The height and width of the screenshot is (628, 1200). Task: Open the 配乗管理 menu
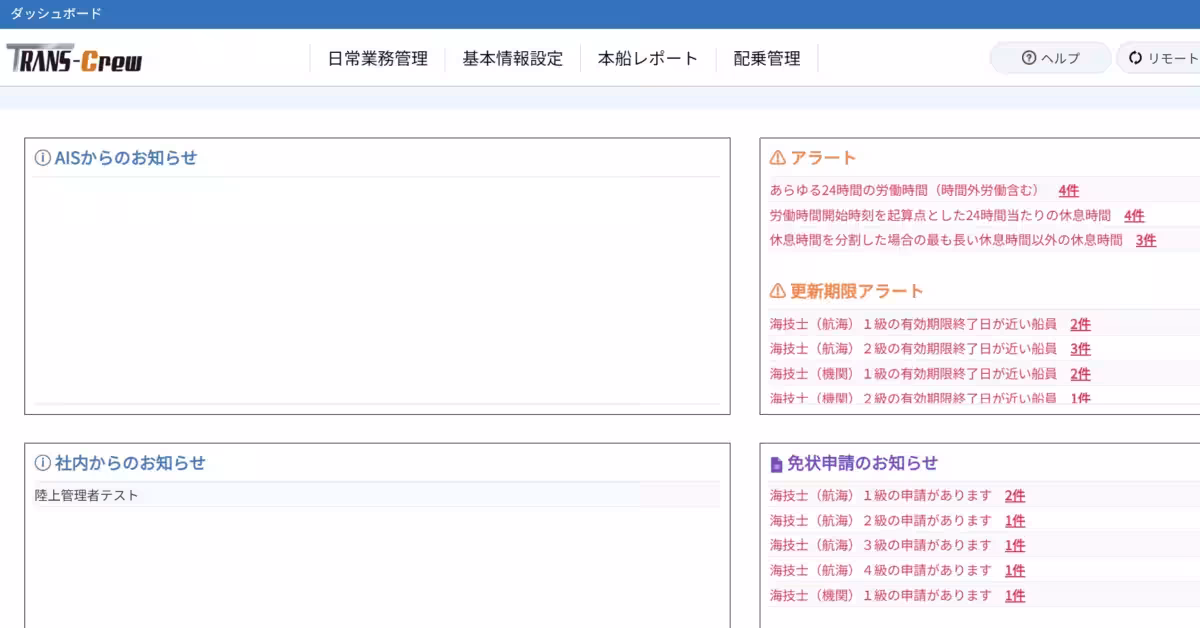pos(765,58)
